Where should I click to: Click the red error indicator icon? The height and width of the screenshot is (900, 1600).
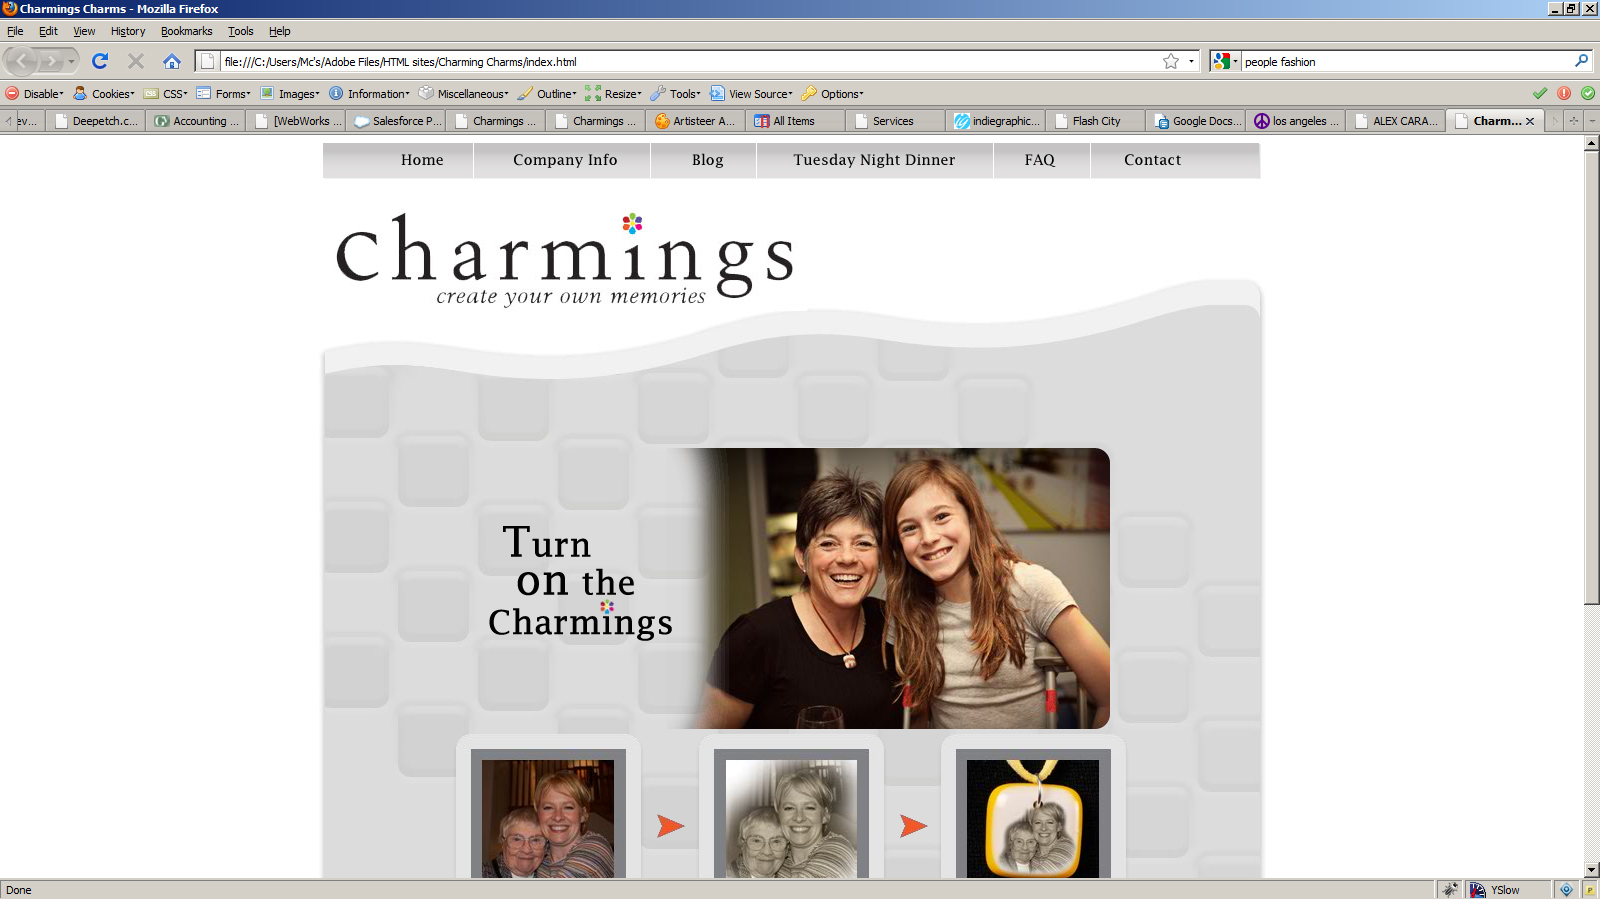pyautogui.click(x=1564, y=93)
